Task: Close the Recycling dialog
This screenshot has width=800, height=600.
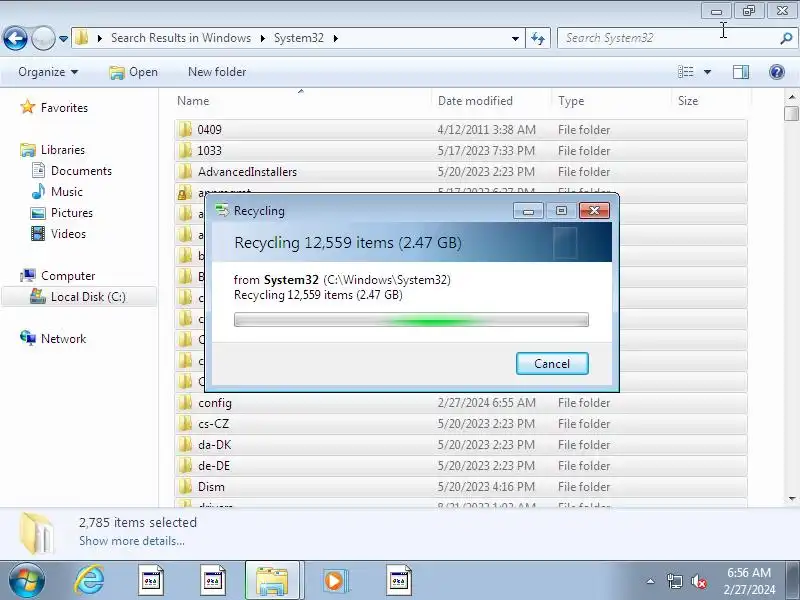Action: coord(594,211)
